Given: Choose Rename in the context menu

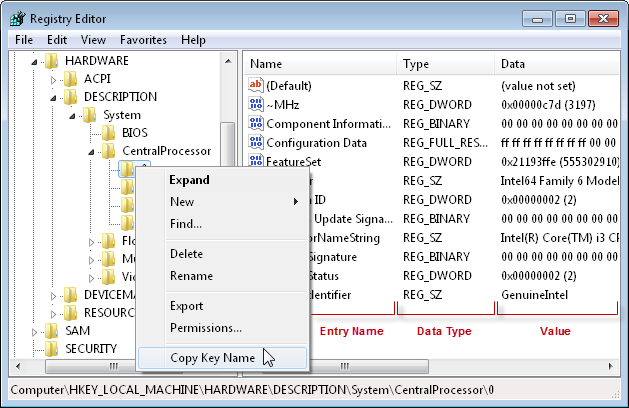Looking at the screenshot, I should pos(223,276).
